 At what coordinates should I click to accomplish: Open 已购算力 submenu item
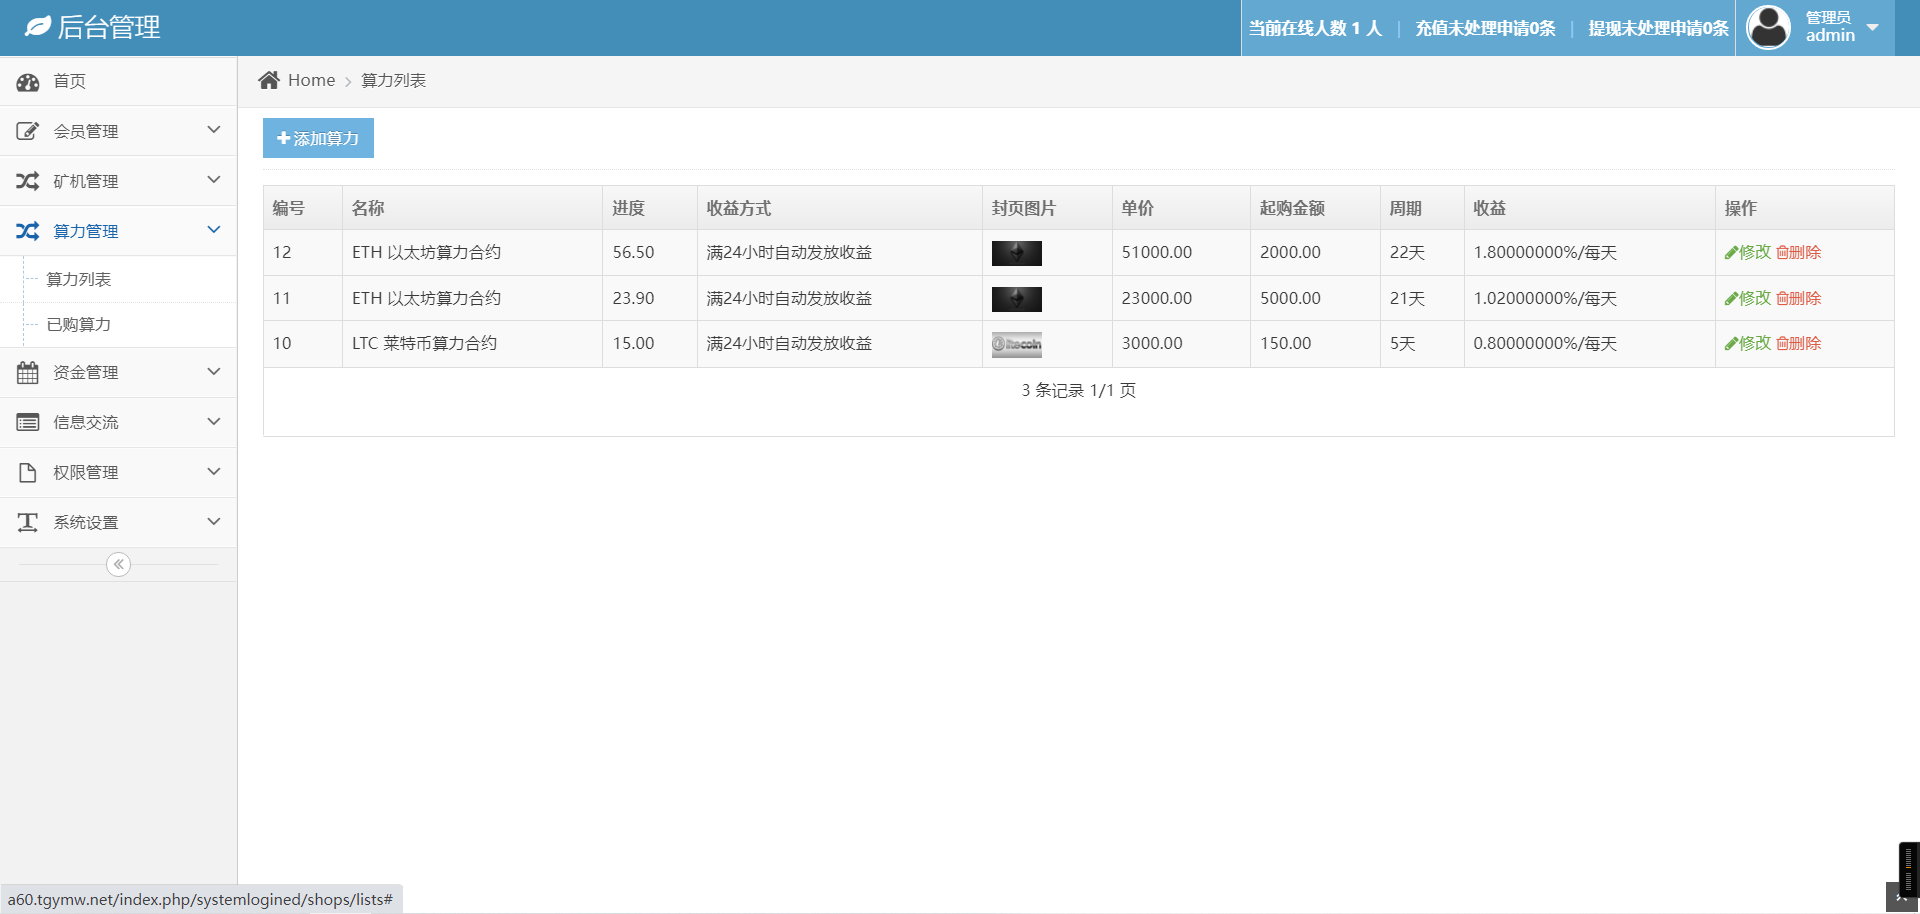[79, 324]
